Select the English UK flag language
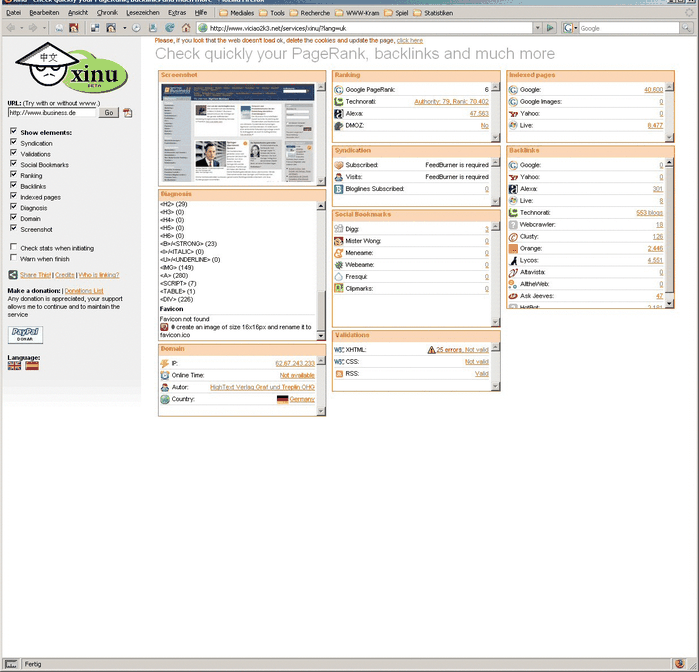 [x=14, y=366]
